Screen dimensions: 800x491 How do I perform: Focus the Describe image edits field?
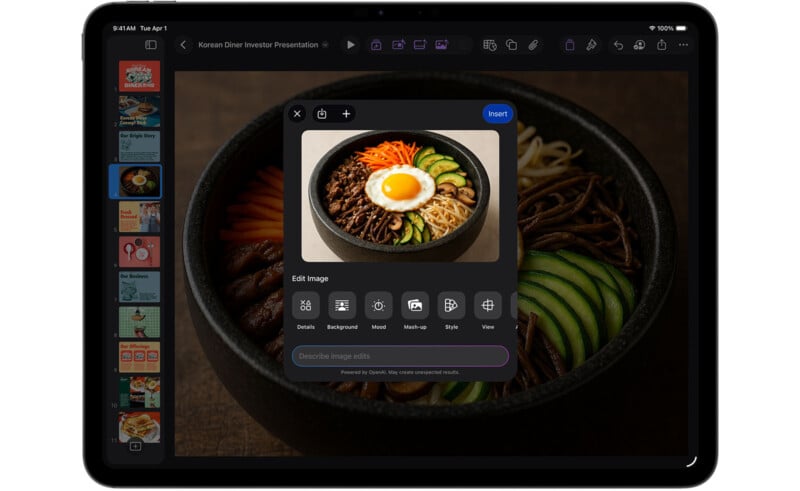pyautogui.click(x=400, y=356)
